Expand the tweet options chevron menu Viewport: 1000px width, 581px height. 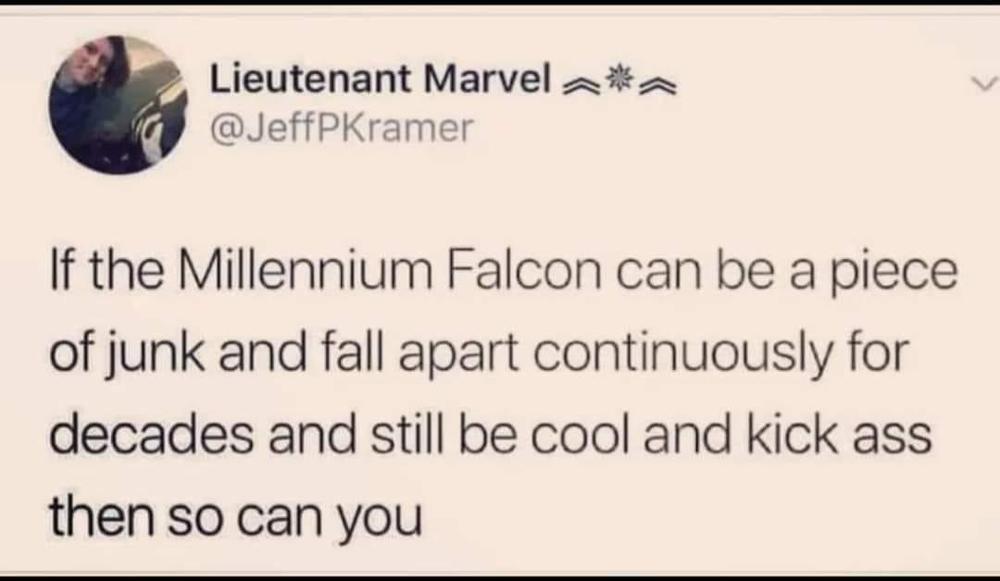(983, 84)
